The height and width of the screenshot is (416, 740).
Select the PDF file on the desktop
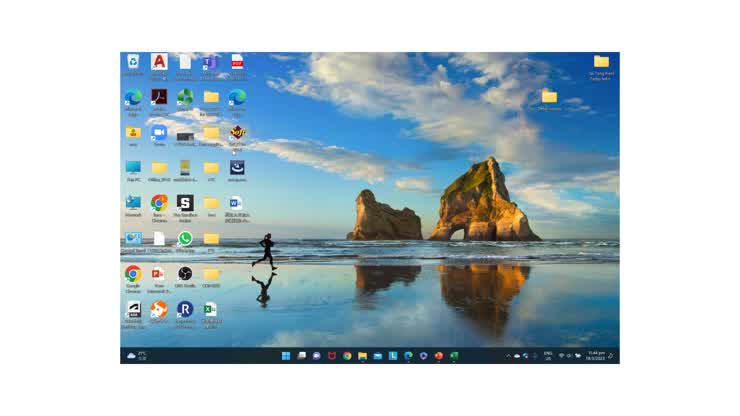tap(237, 62)
